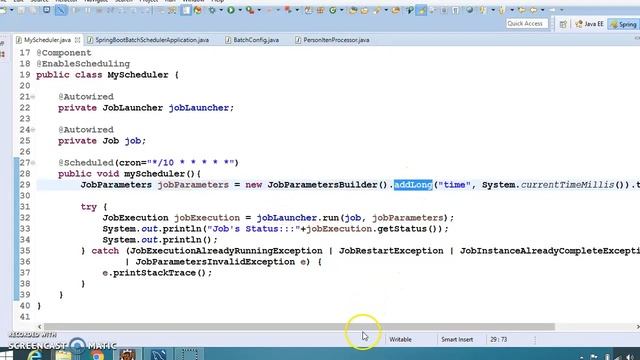
Task: Click the web browser globe icon
Action: coord(470,10)
